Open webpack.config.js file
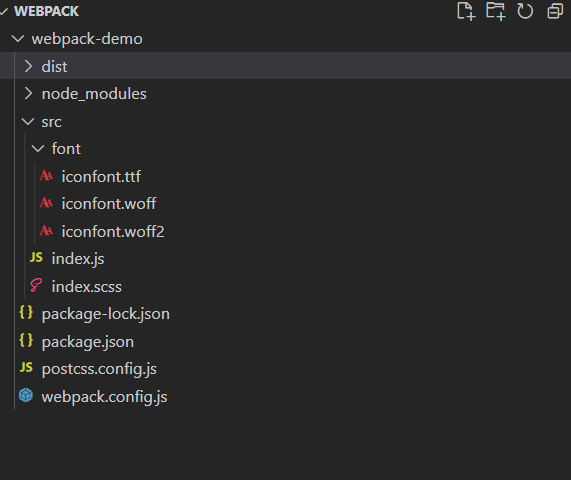The height and width of the screenshot is (480, 571). click(105, 397)
